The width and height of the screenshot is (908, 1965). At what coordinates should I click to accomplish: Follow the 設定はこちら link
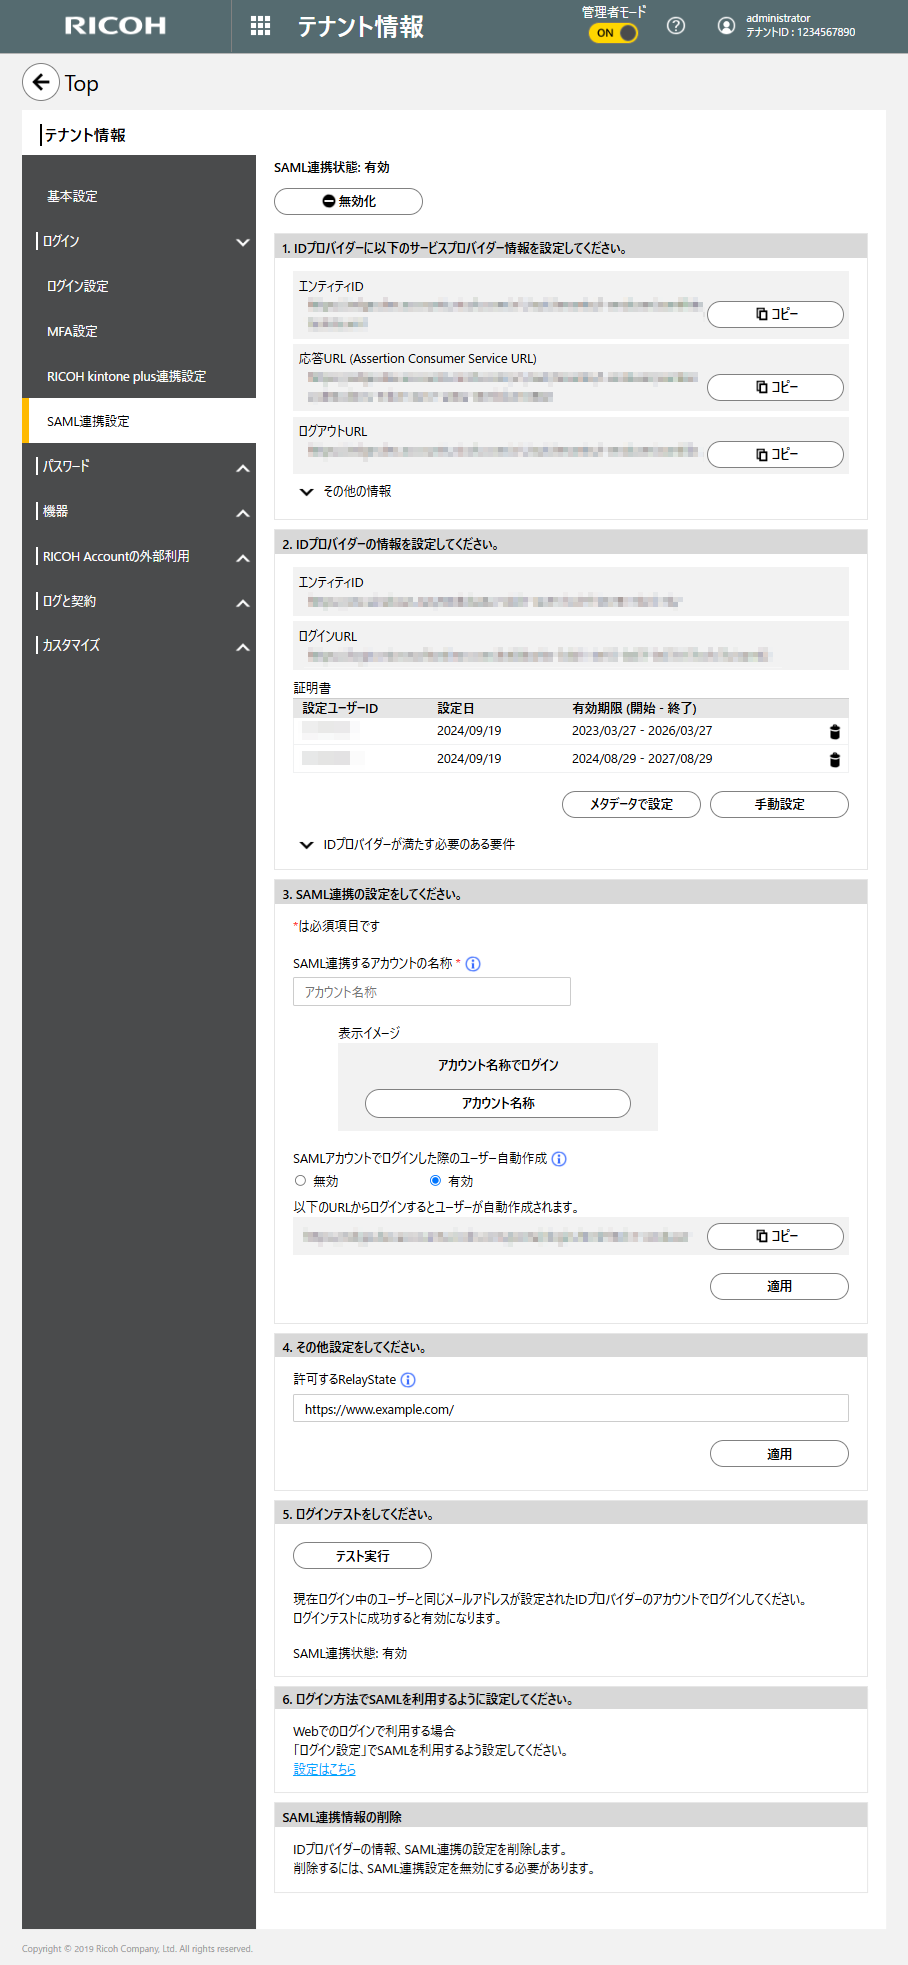(x=324, y=1769)
